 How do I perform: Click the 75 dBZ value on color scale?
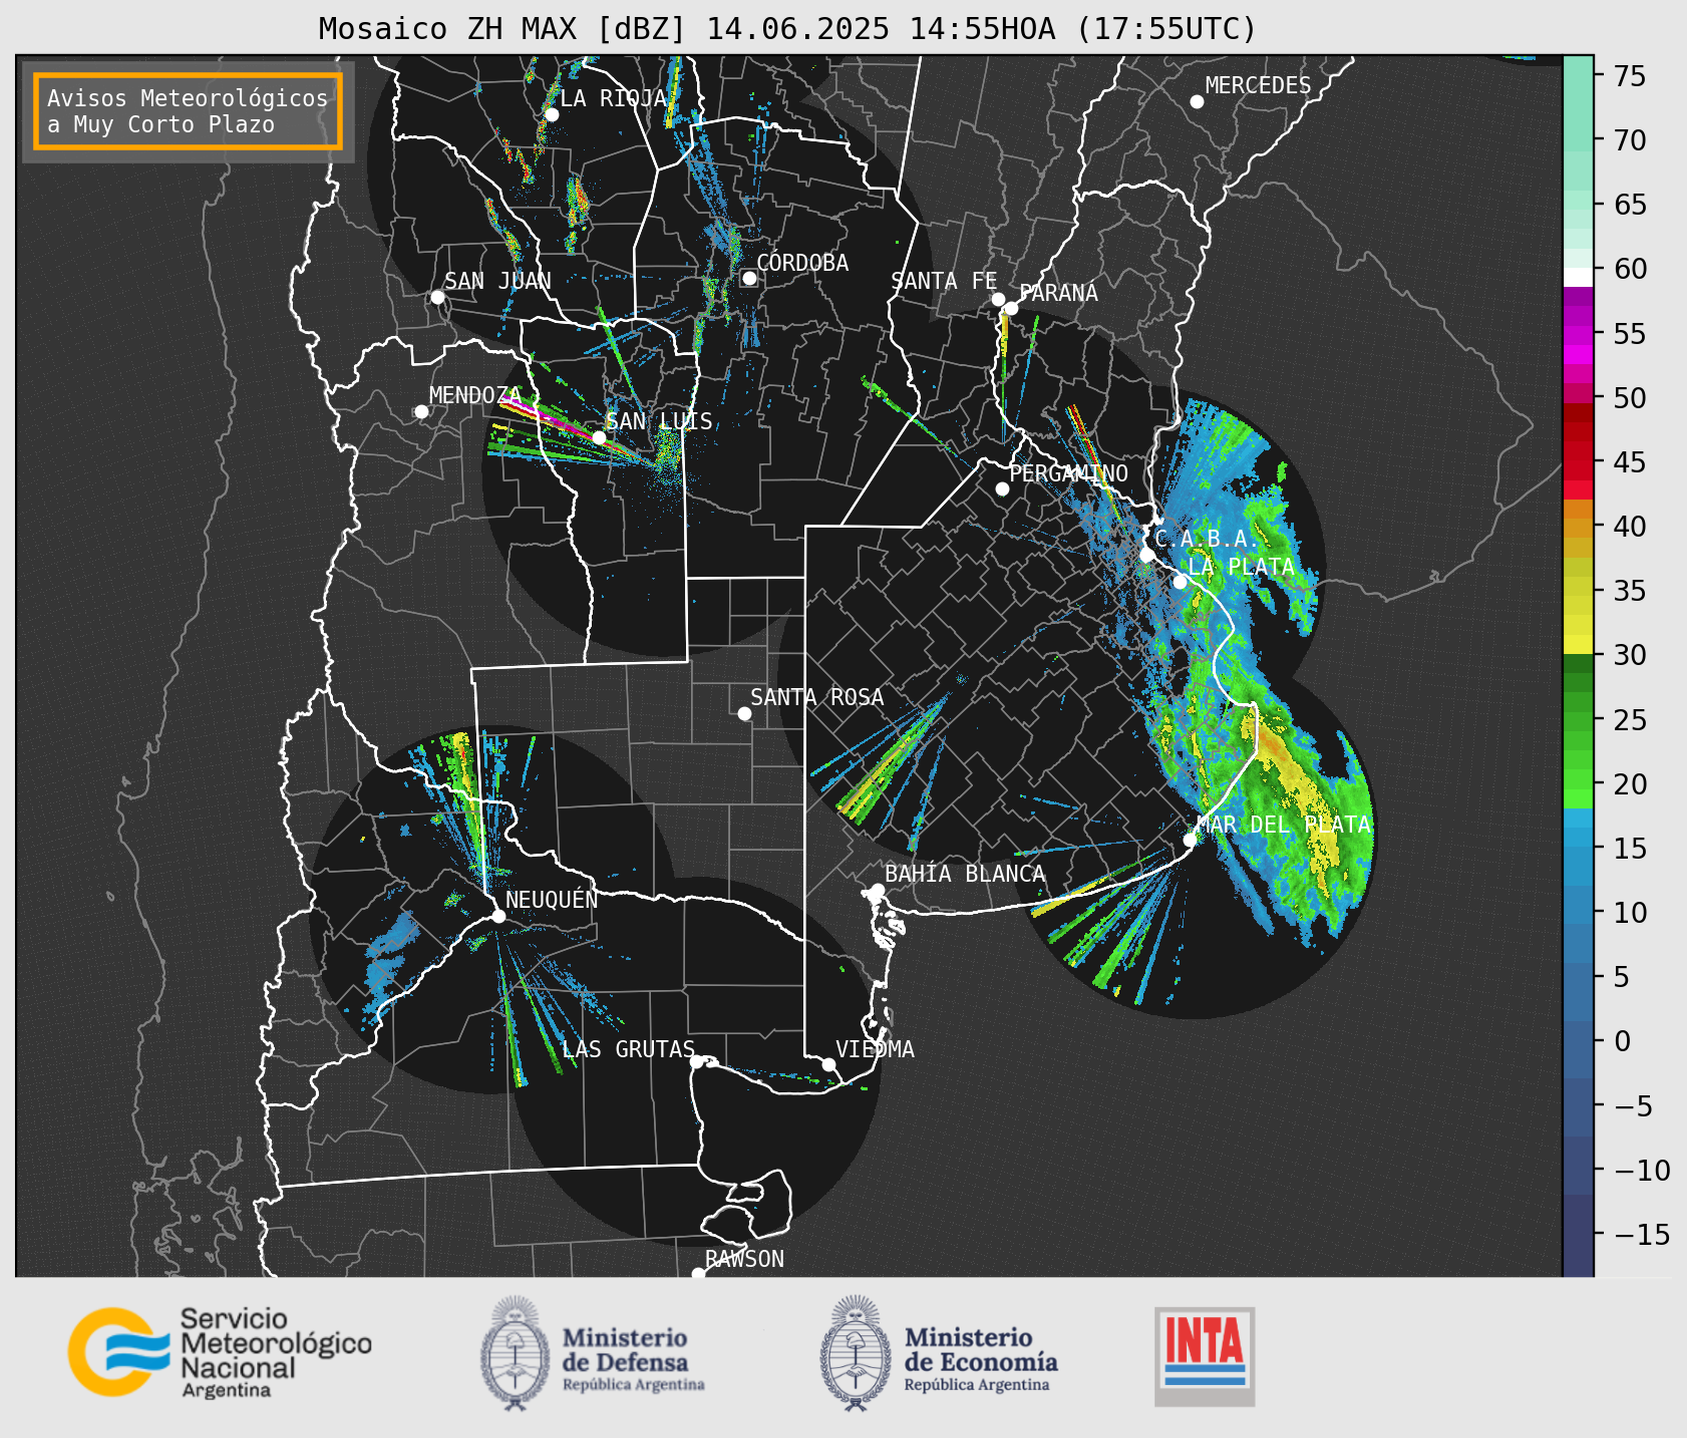click(x=1629, y=76)
